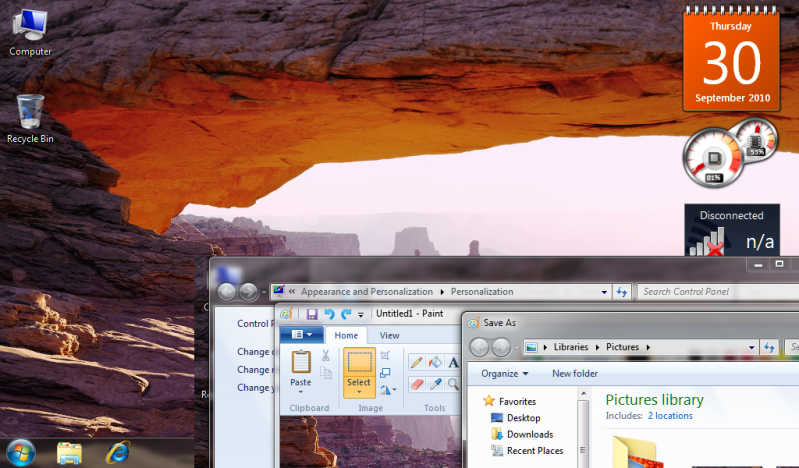
Task: Undo the last action in Paint
Action: (x=329, y=315)
